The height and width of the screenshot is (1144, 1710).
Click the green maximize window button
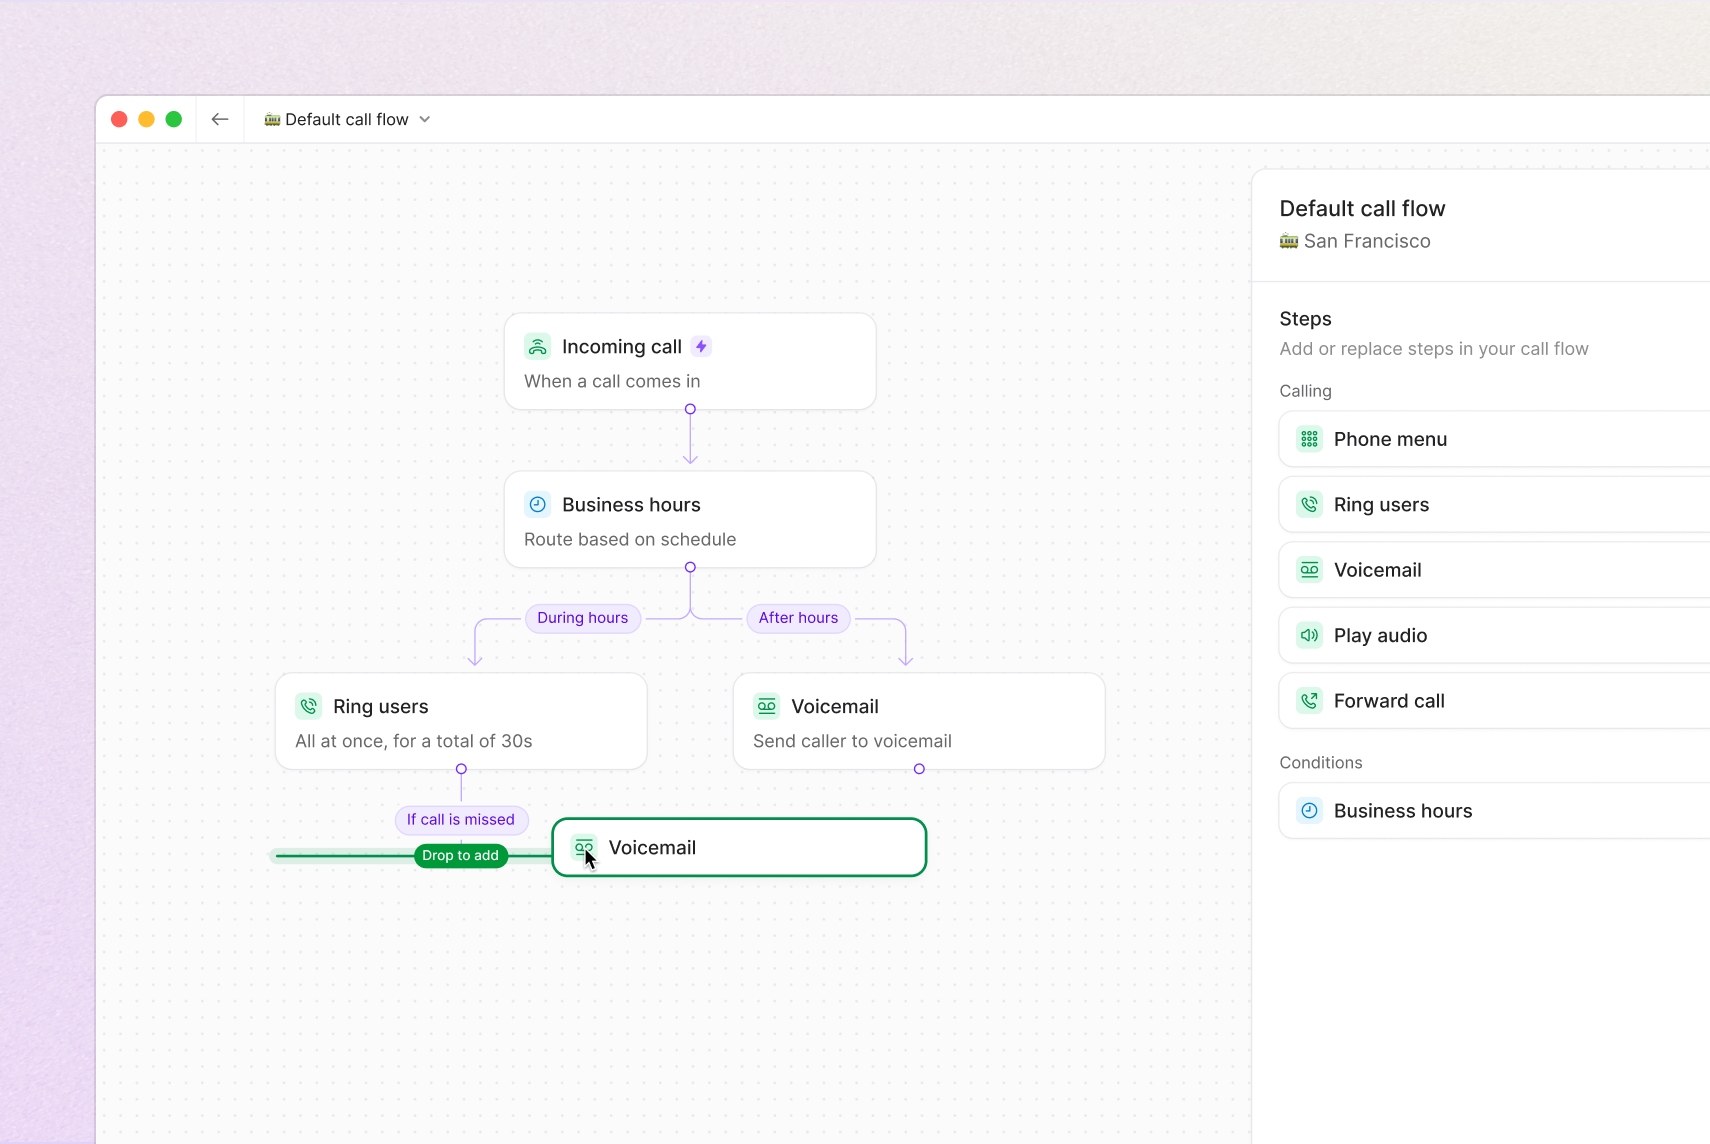click(174, 119)
